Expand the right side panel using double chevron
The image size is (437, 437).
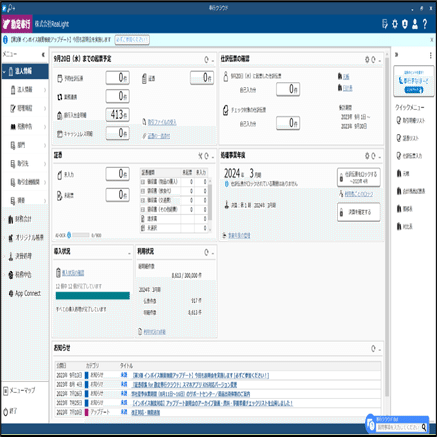point(397,54)
